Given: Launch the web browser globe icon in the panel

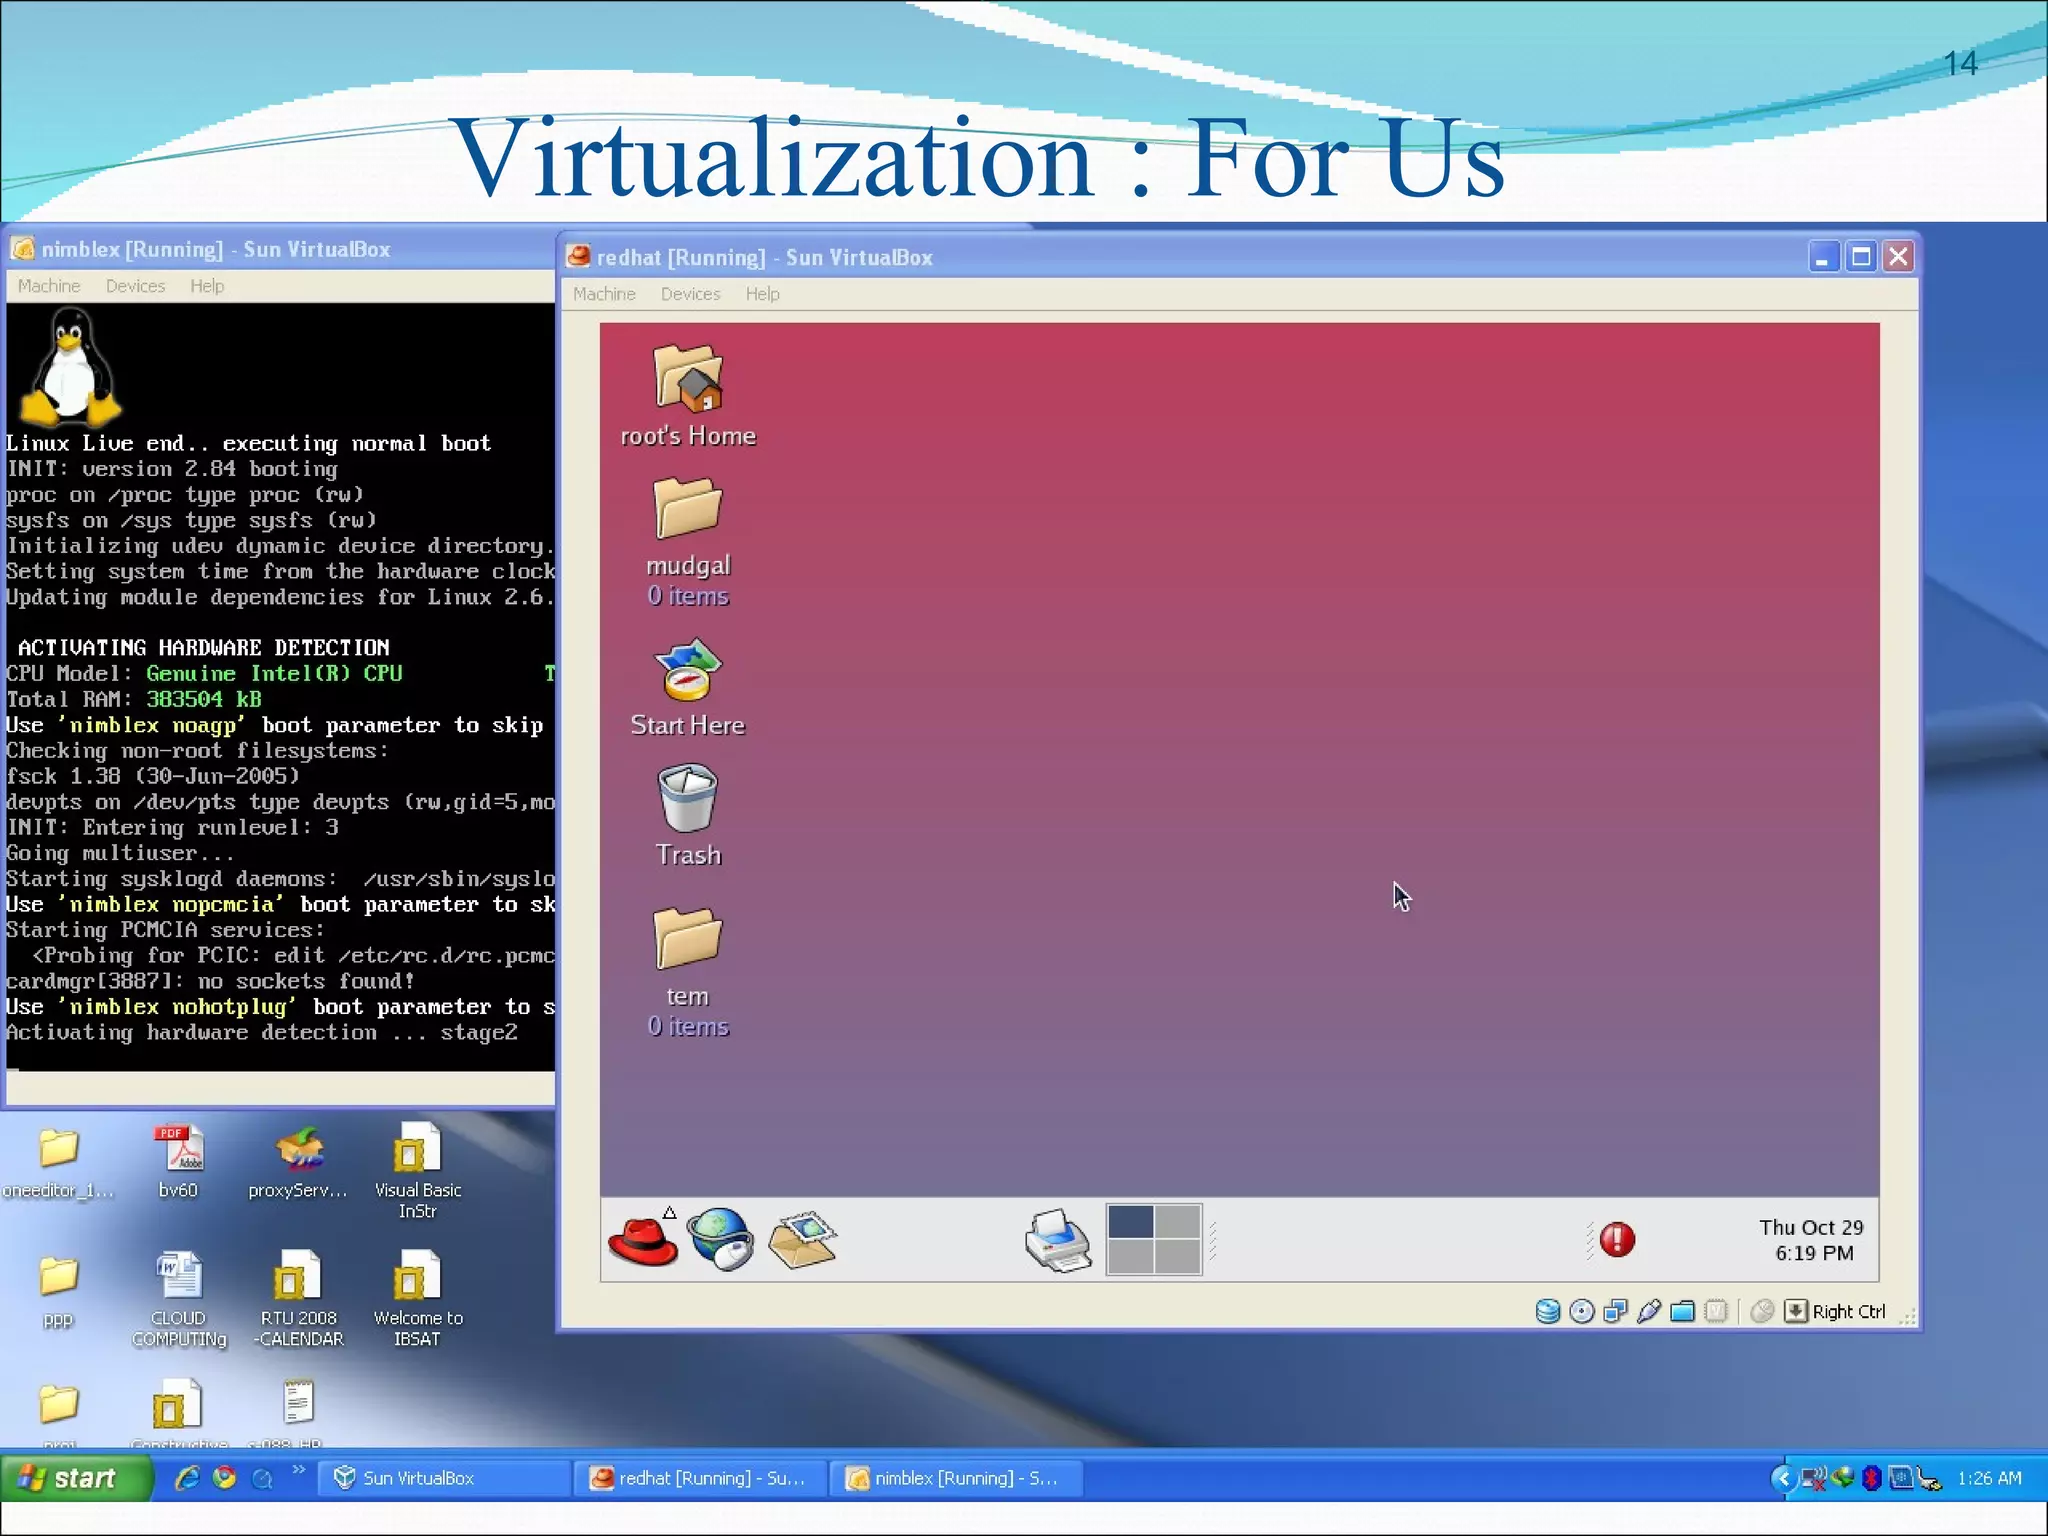Looking at the screenshot, I should (721, 1239).
